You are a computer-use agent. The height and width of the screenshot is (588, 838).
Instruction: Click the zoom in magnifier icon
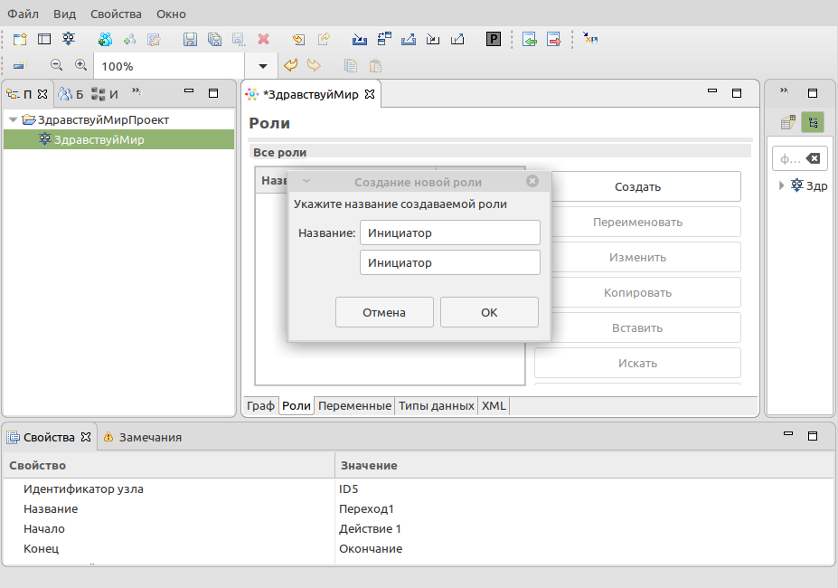point(81,66)
